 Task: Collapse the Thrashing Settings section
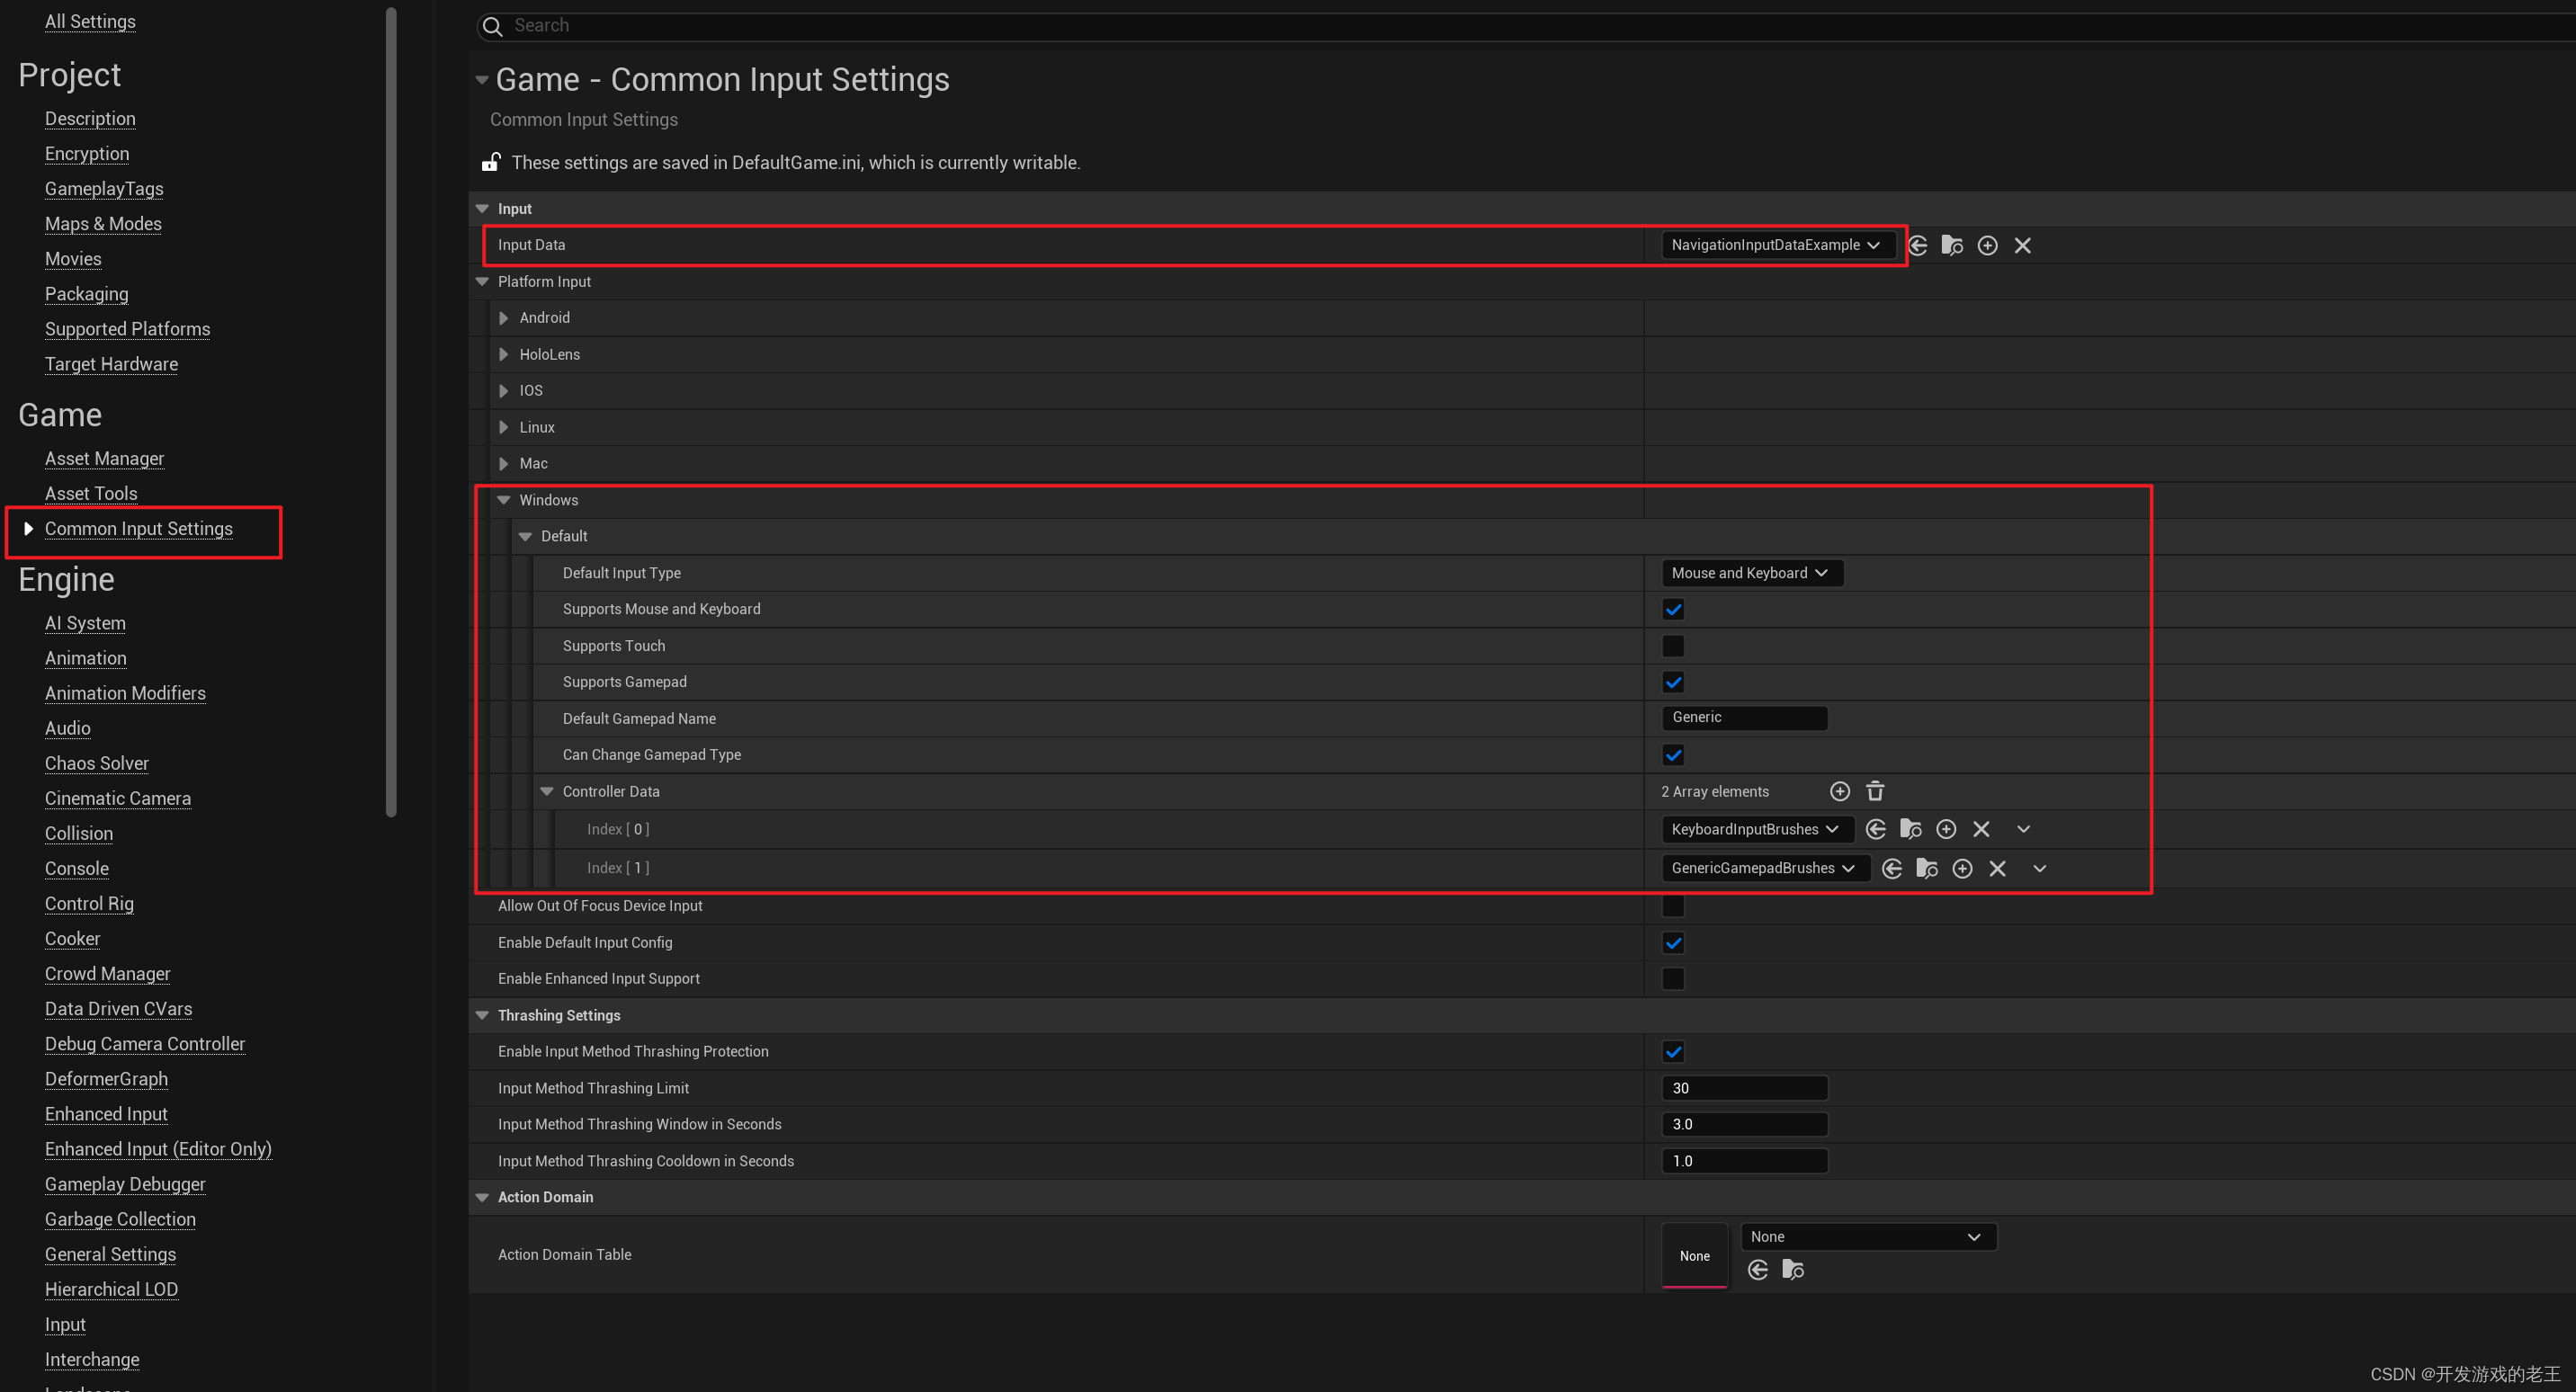[x=482, y=1015]
